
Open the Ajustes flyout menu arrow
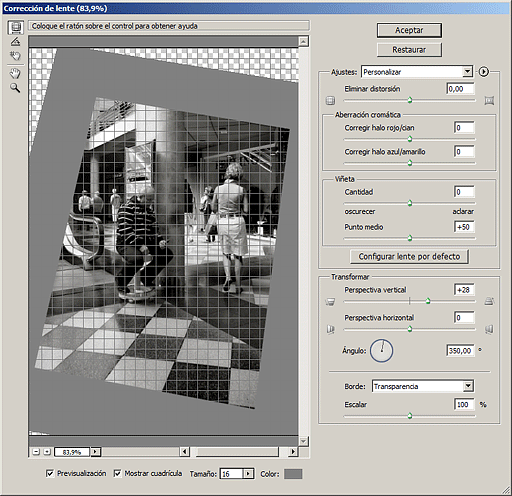tap(484, 72)
